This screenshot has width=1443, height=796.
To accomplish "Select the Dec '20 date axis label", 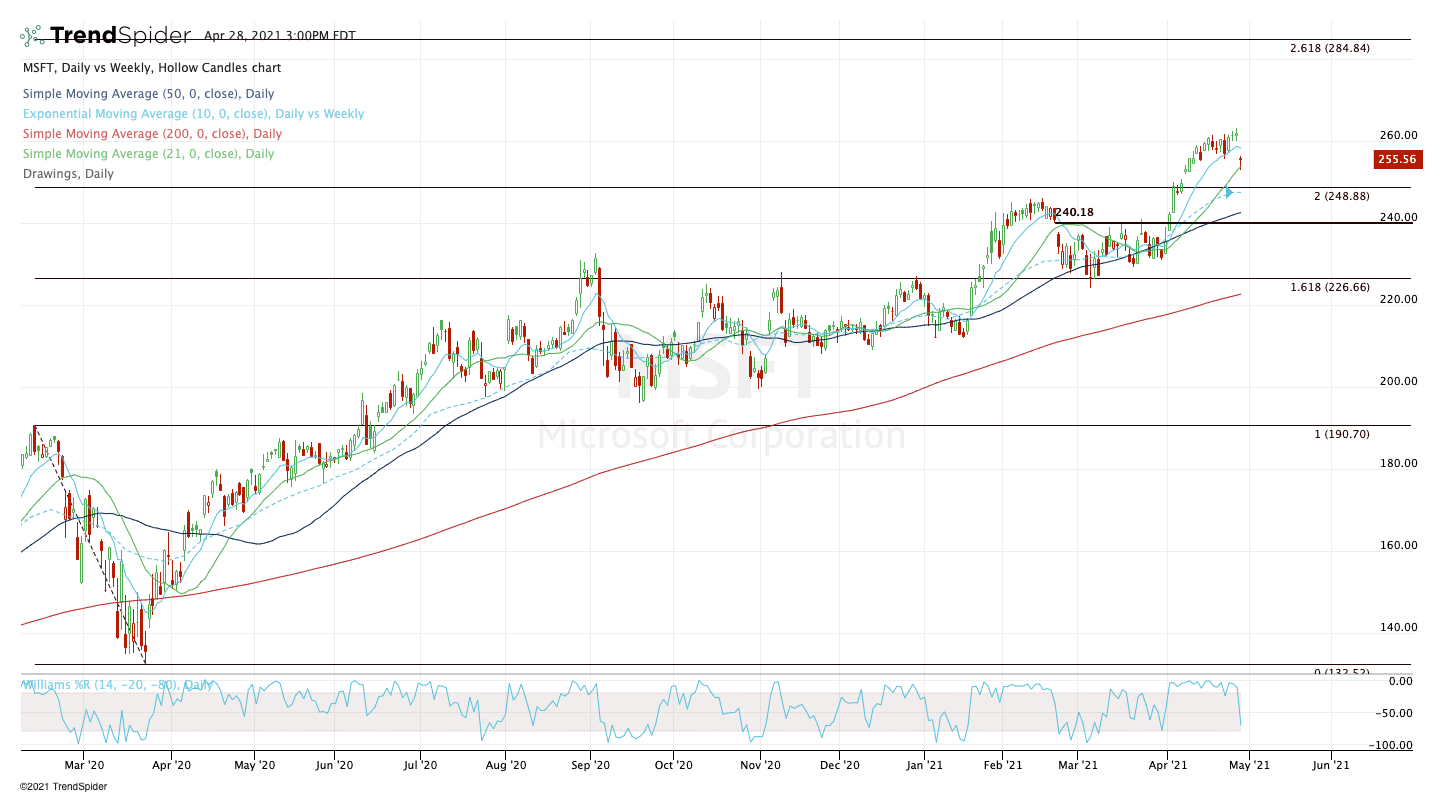I will click(x=840, y=765).
